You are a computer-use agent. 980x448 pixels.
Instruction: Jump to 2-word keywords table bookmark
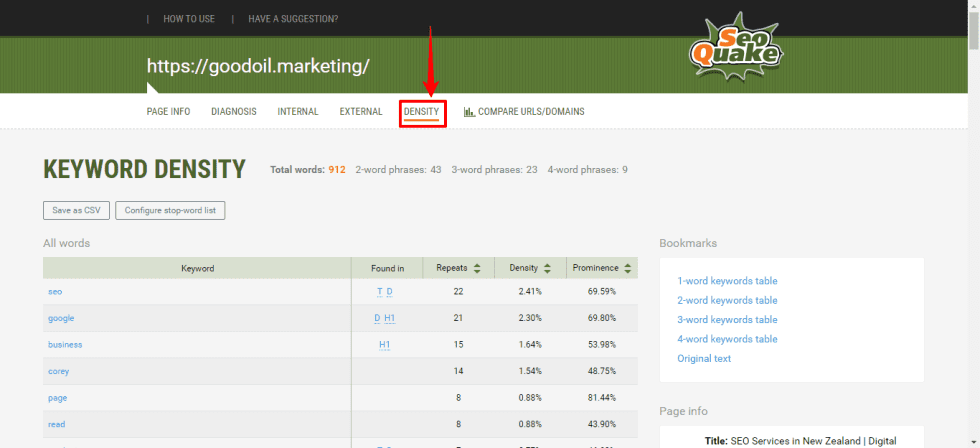(x=728, y=301)
